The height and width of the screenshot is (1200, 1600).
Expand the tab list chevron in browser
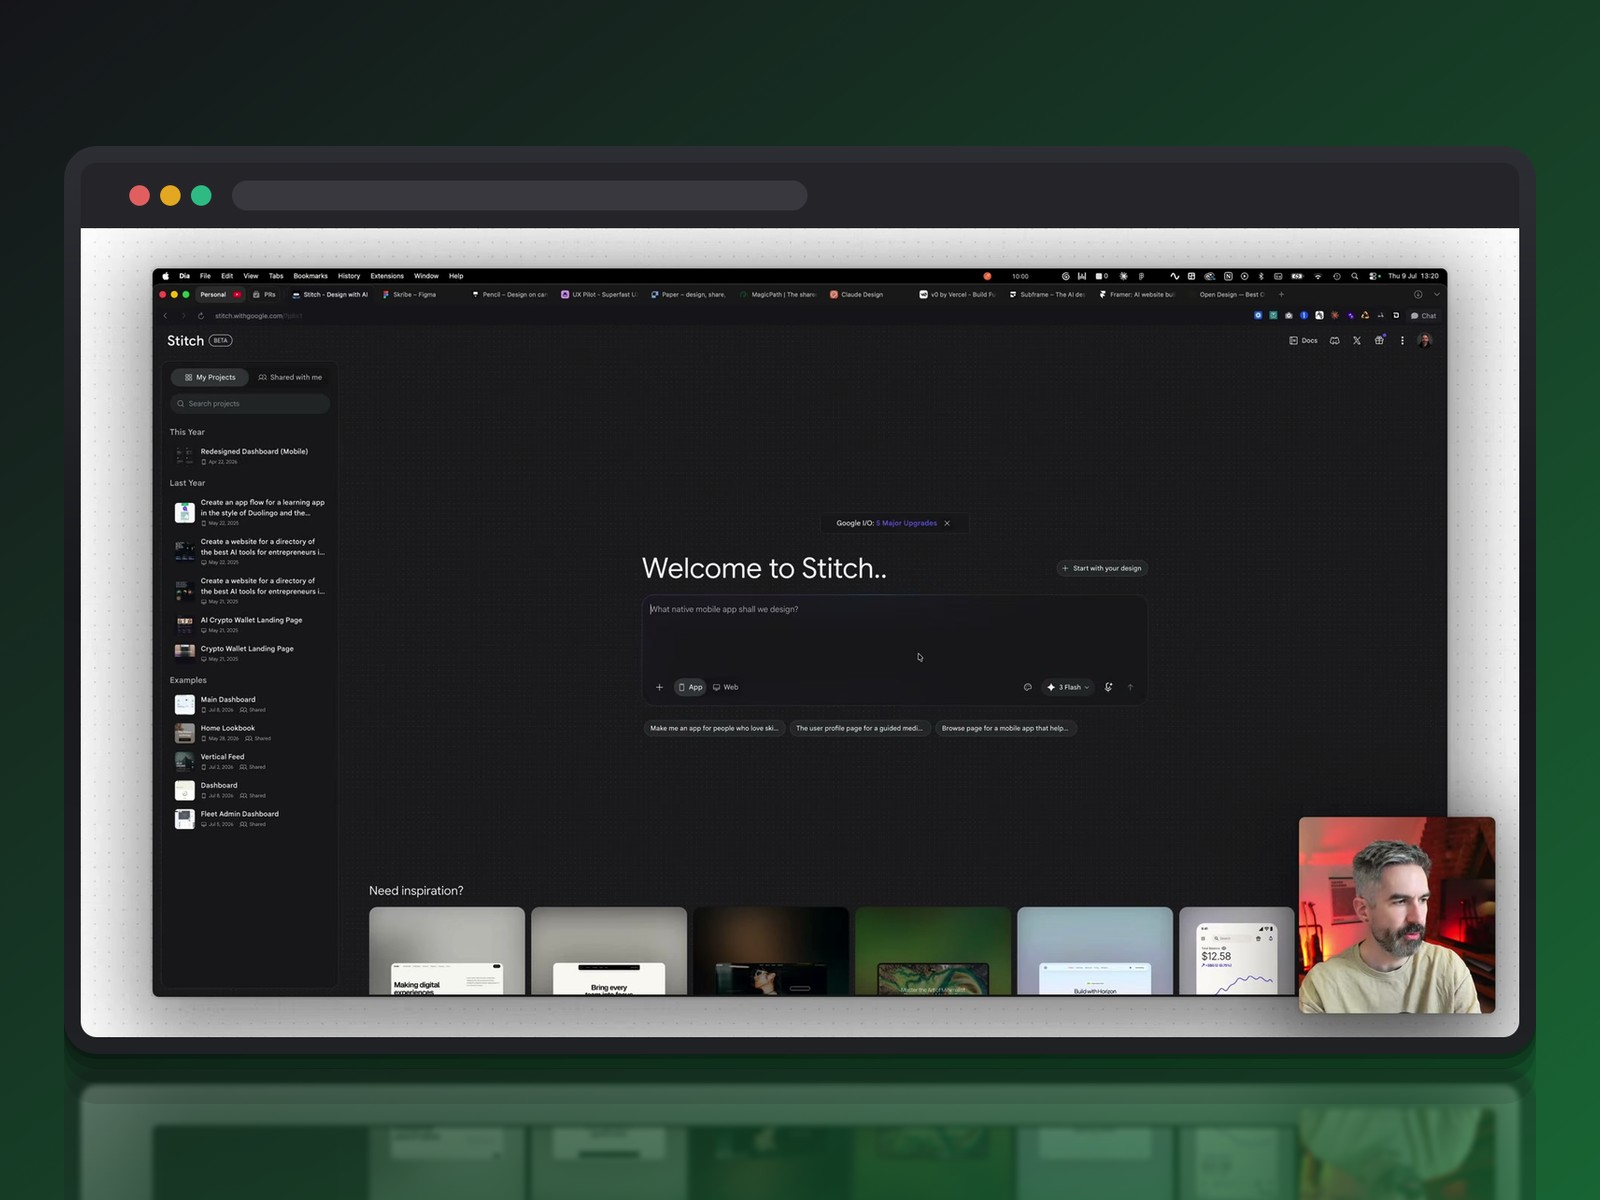[1437, 294]
